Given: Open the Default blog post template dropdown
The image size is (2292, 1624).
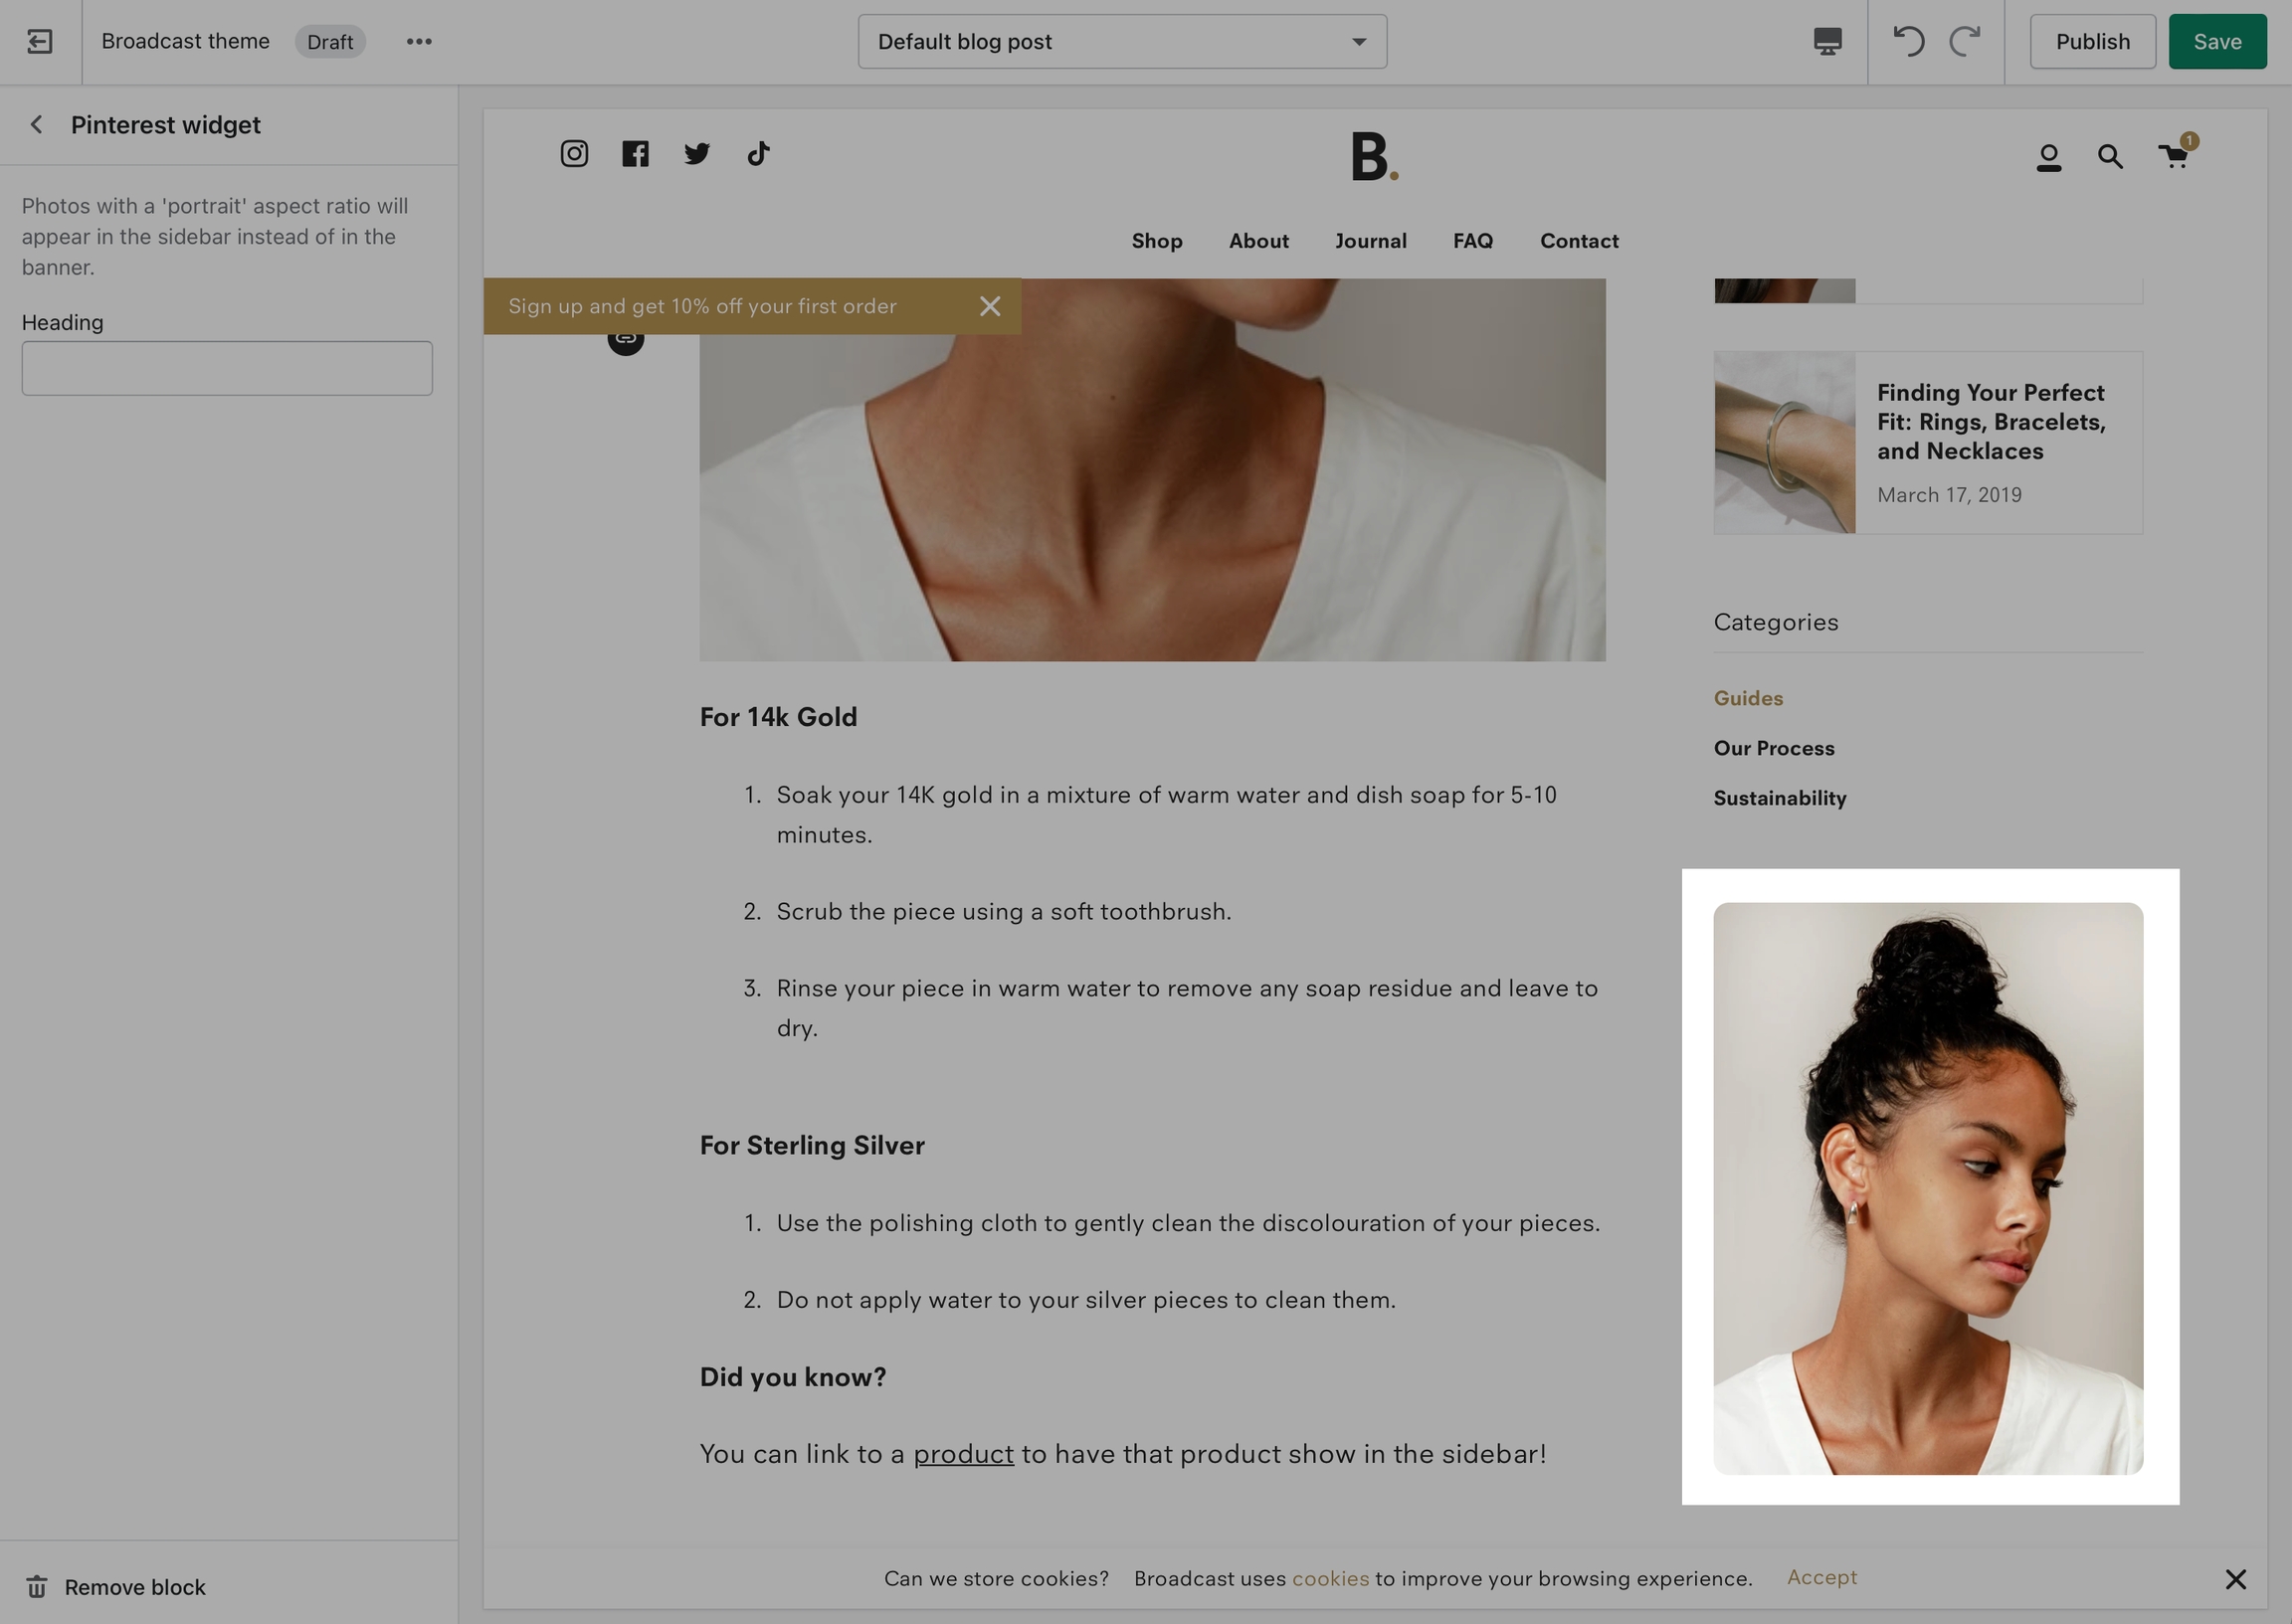Looking at the screenshot, I should pyautogui.click(x=1122, y=41).
